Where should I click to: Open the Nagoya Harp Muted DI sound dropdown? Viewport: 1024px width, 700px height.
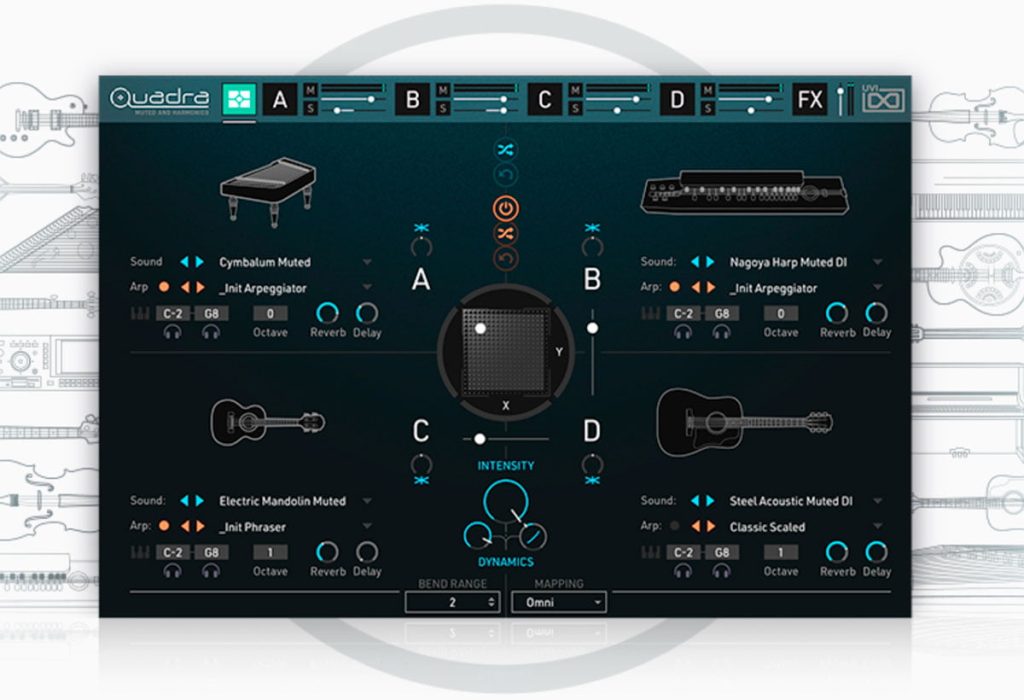[x=878, y=262]
